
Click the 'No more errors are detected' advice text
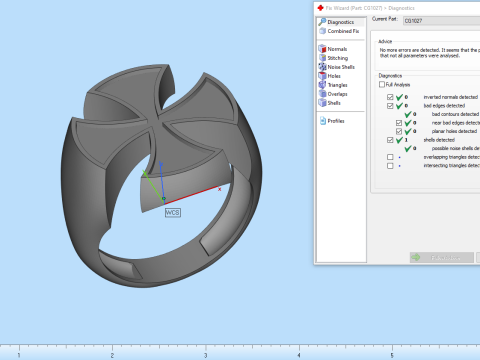(x=429, y=53)
